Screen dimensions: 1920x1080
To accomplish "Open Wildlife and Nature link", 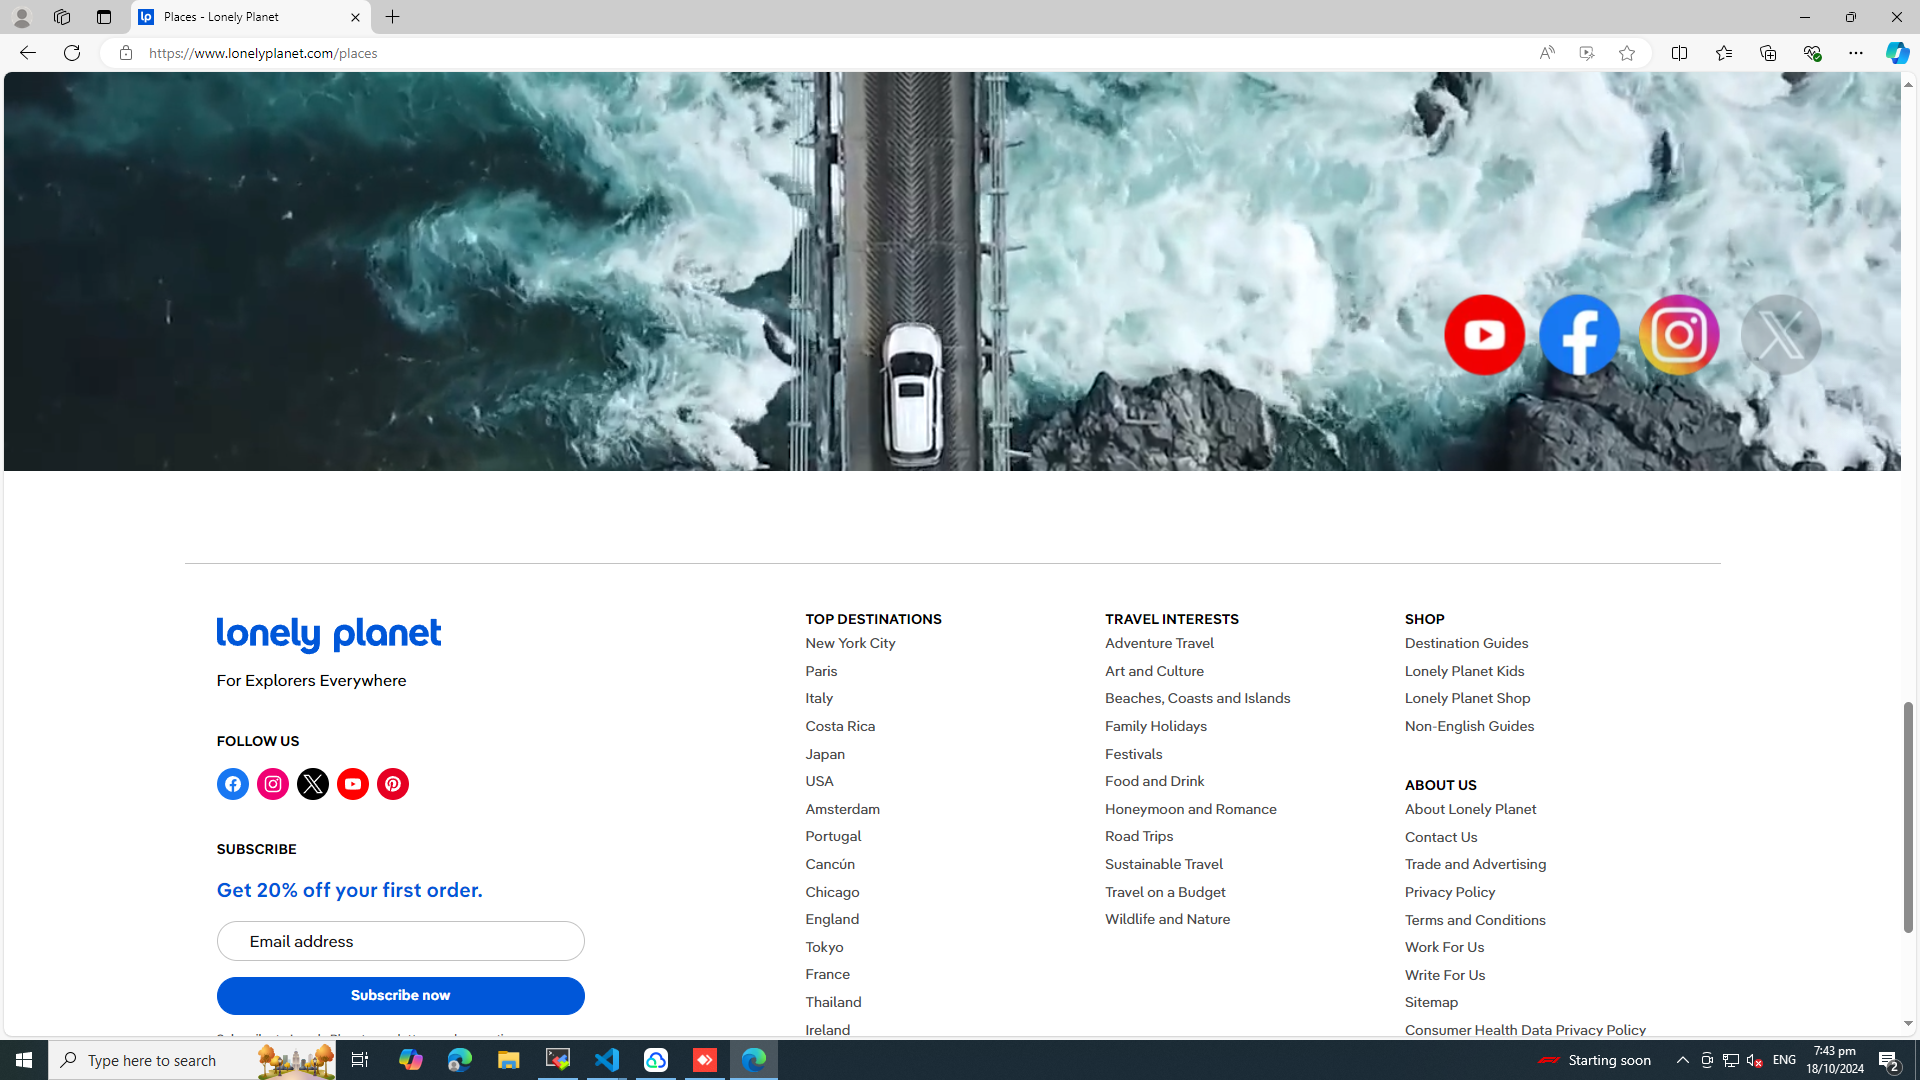I will pyautogui.click(x=1168, y=919).
